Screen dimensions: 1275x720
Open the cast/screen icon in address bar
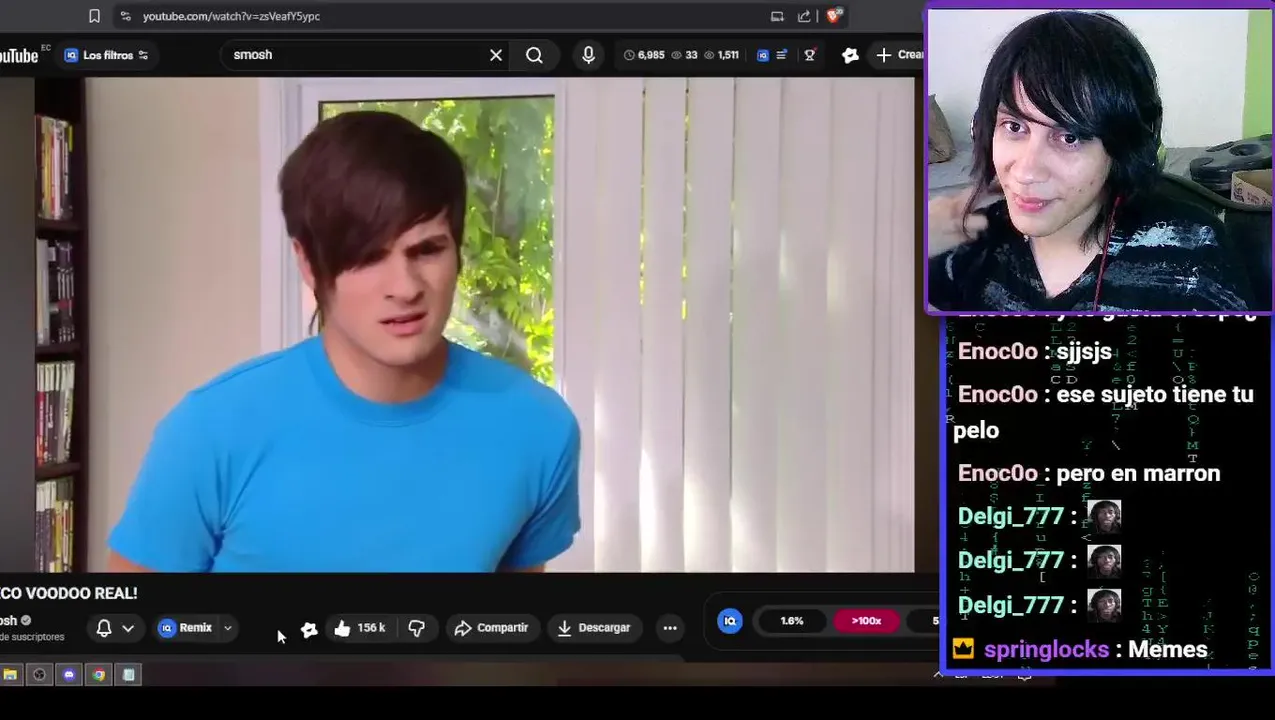click(x=777, y=16)
